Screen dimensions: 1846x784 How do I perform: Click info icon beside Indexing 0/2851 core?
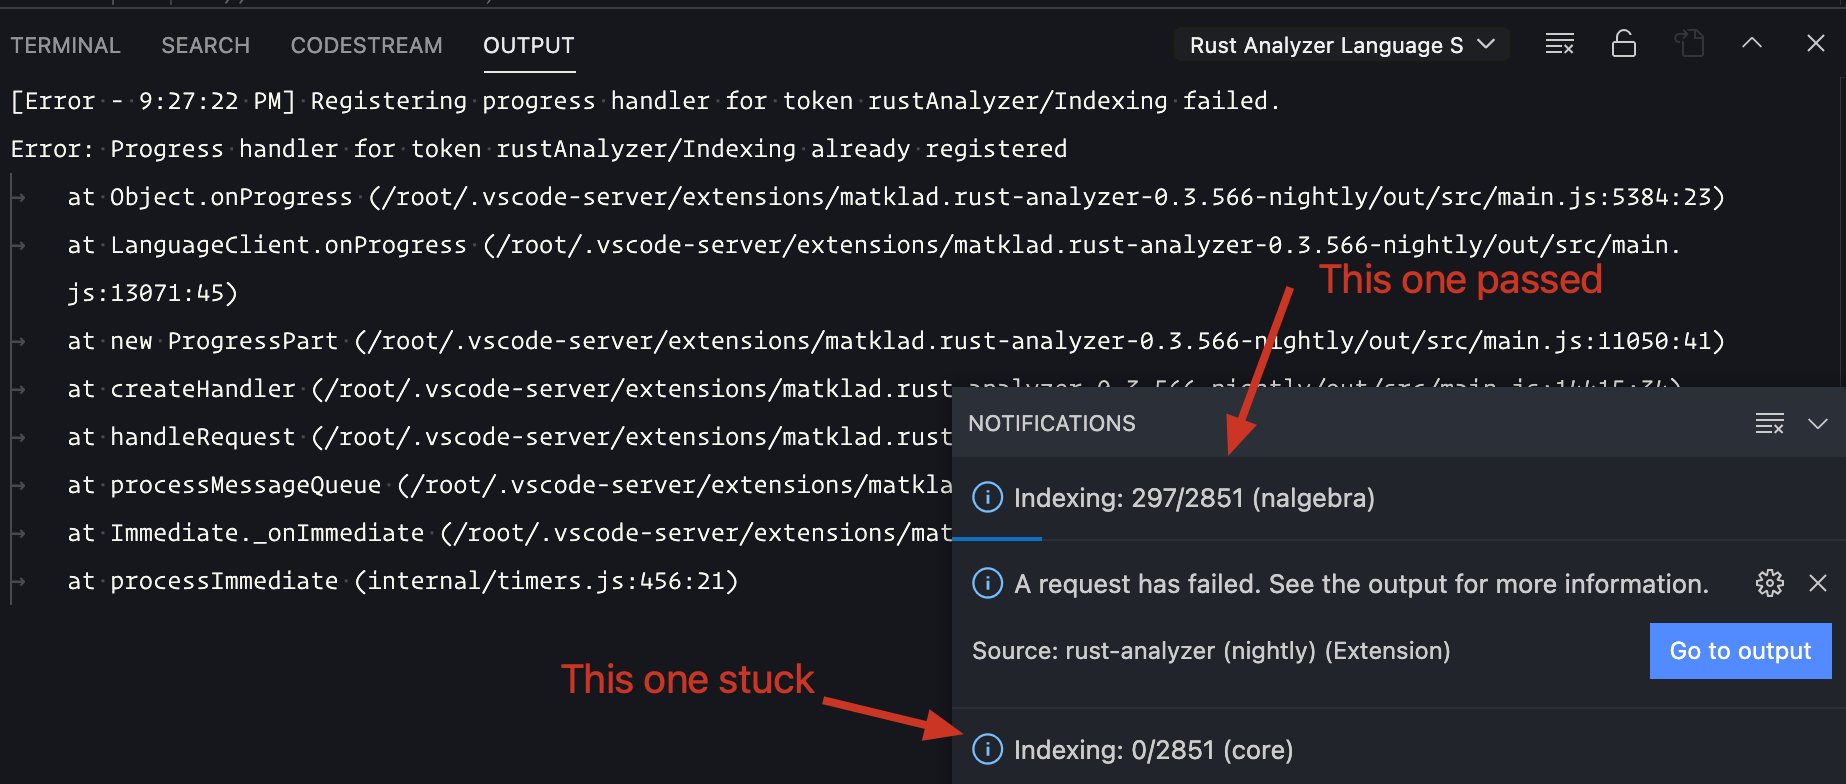(x=986, y=749)
